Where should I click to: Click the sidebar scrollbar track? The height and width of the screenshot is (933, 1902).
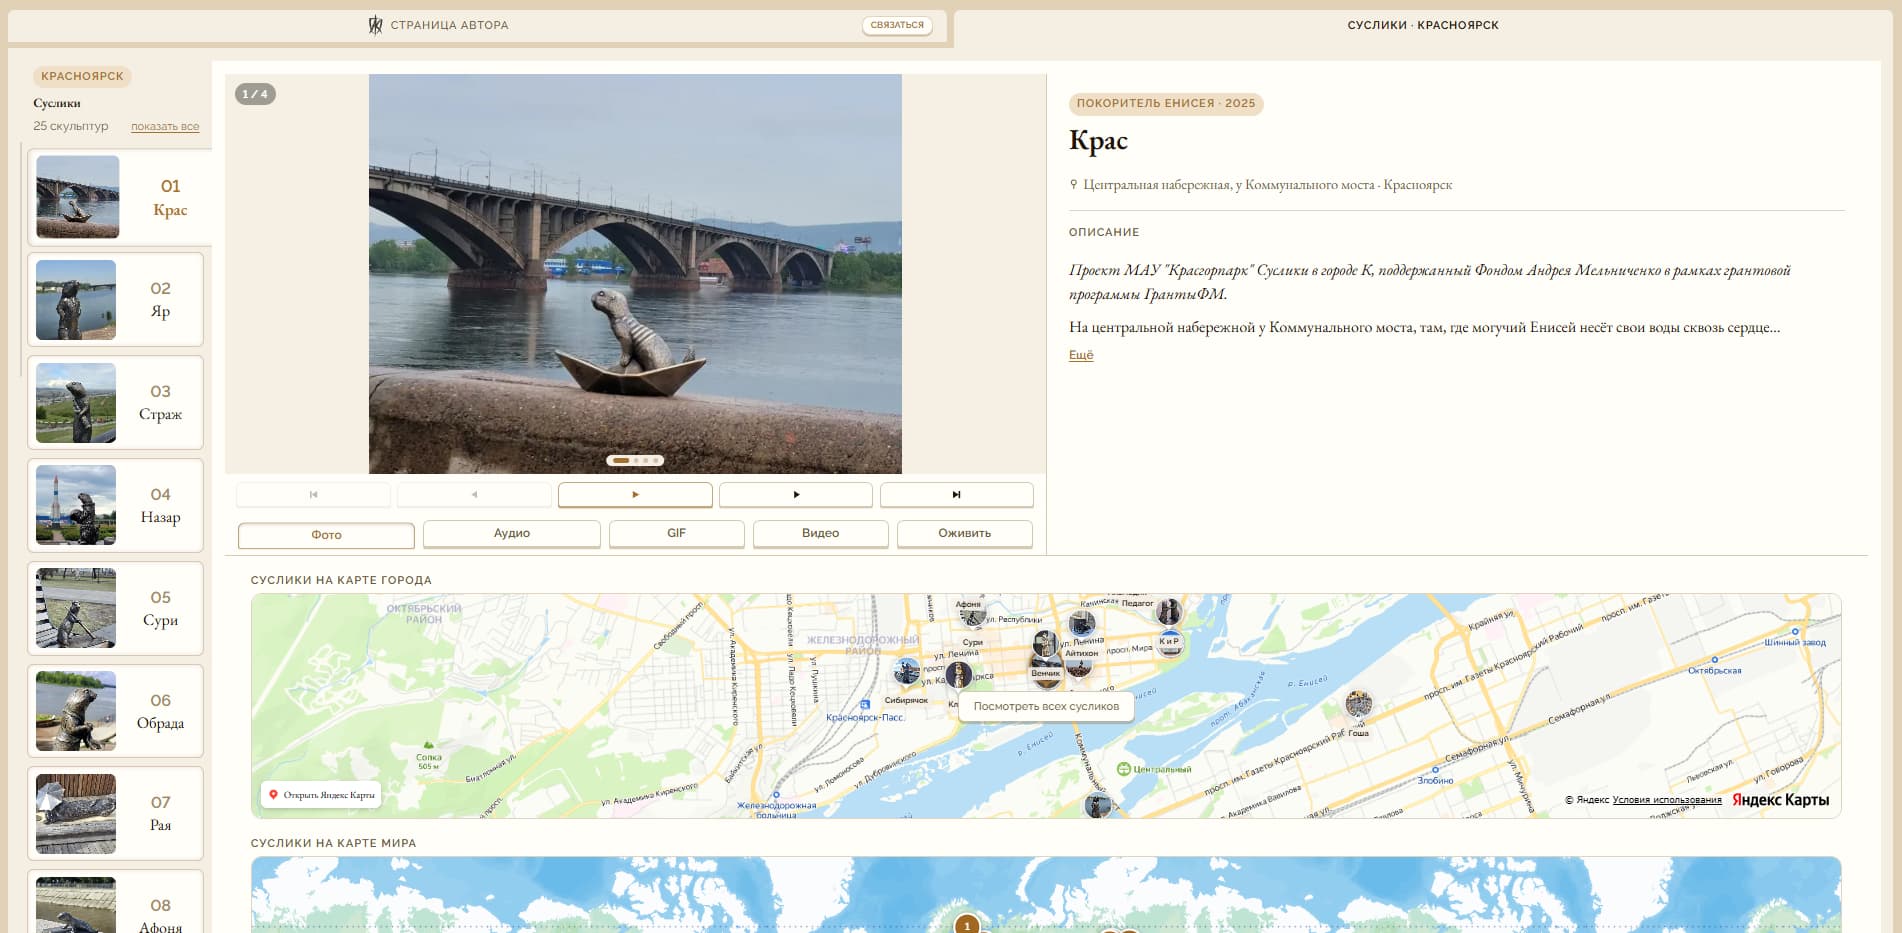click(21, 260)
